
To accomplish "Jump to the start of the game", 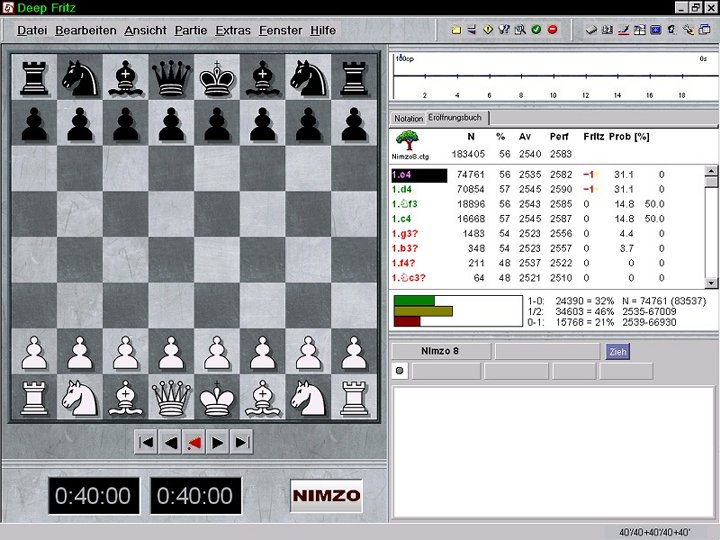I will pyautogui.click(x=146, y=442).
